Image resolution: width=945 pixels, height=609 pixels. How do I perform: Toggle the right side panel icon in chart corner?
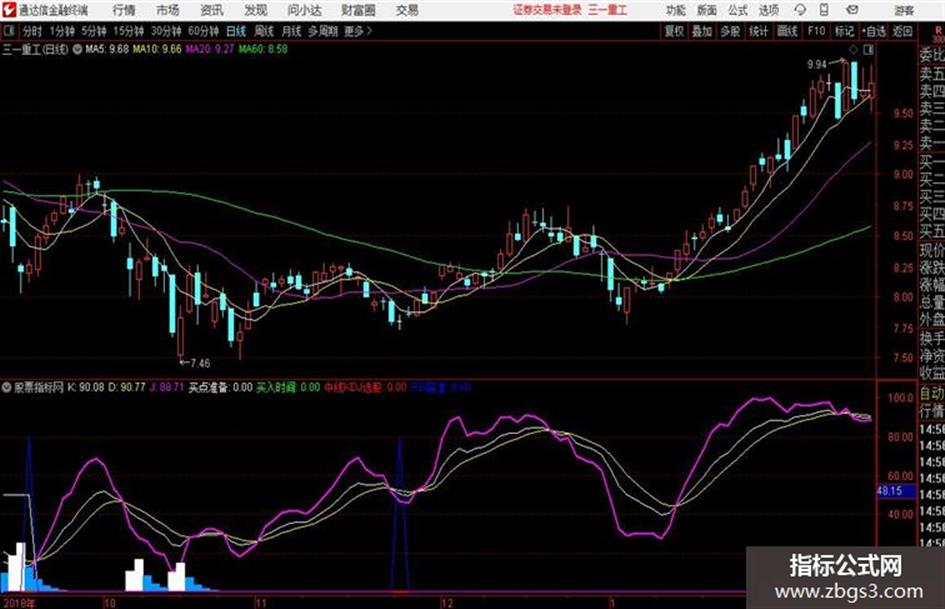[868, 49]
